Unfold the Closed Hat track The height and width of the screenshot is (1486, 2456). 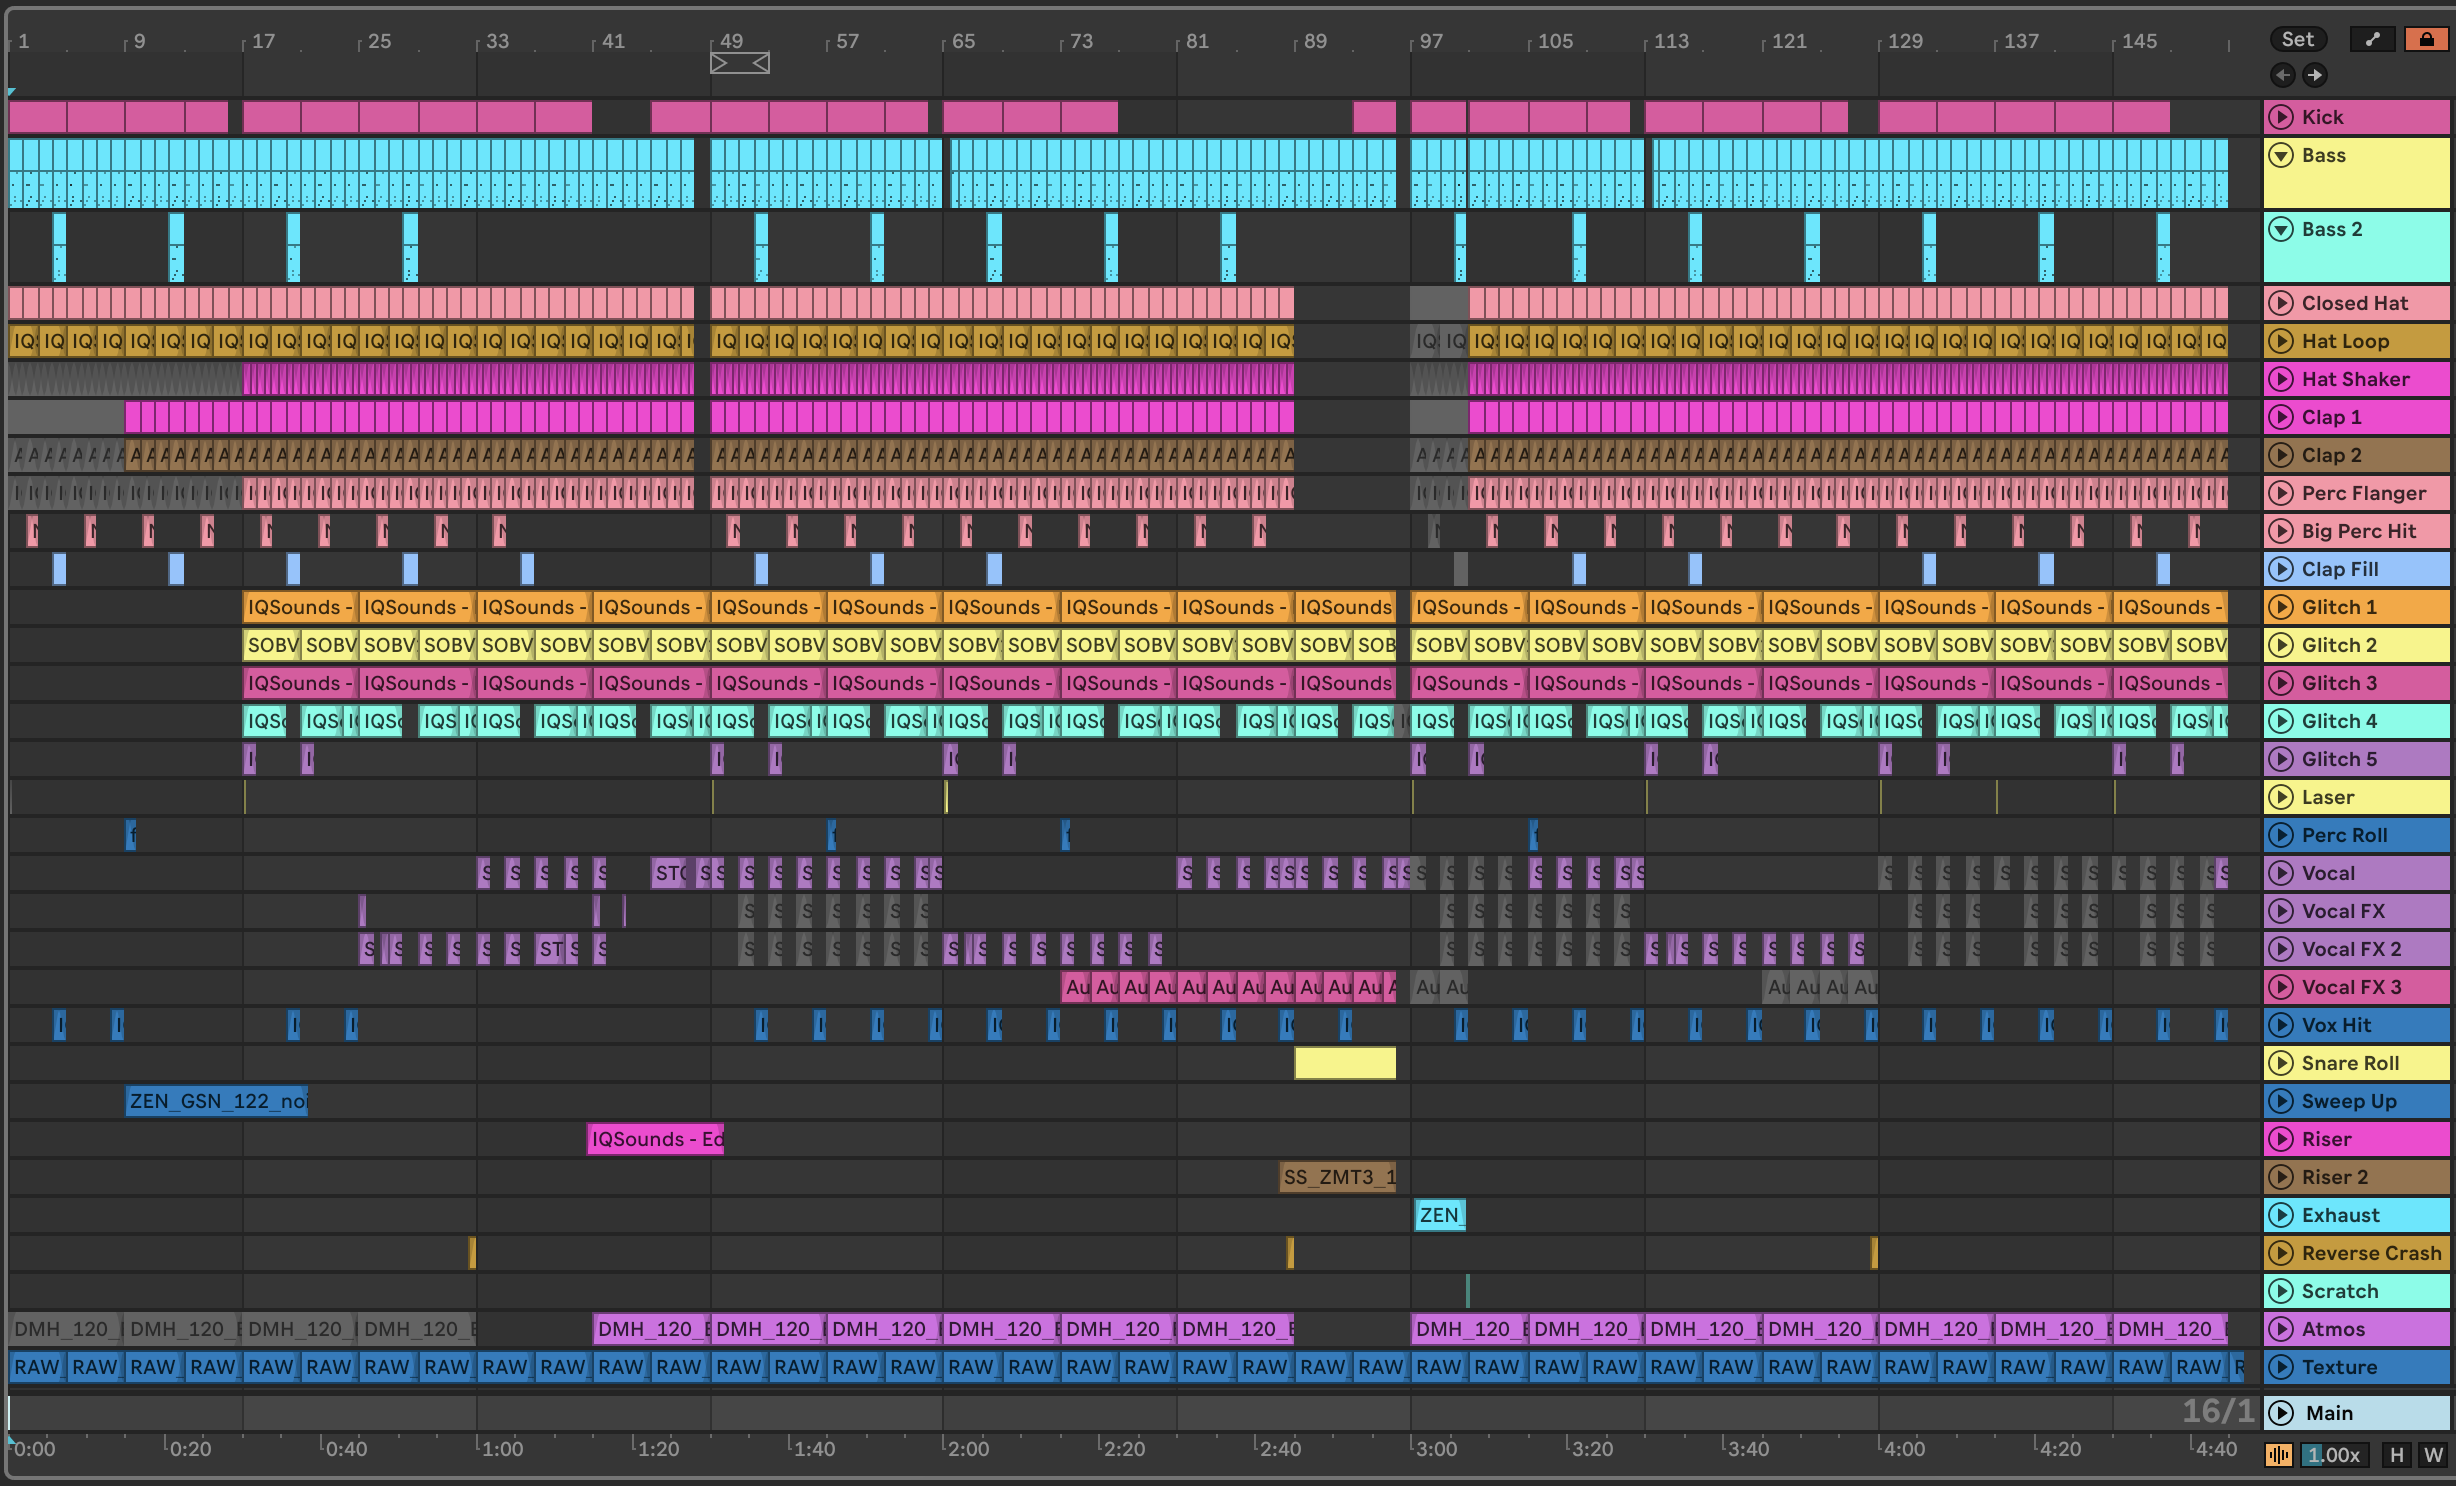pyautogui.click(x=2281, y=303)
